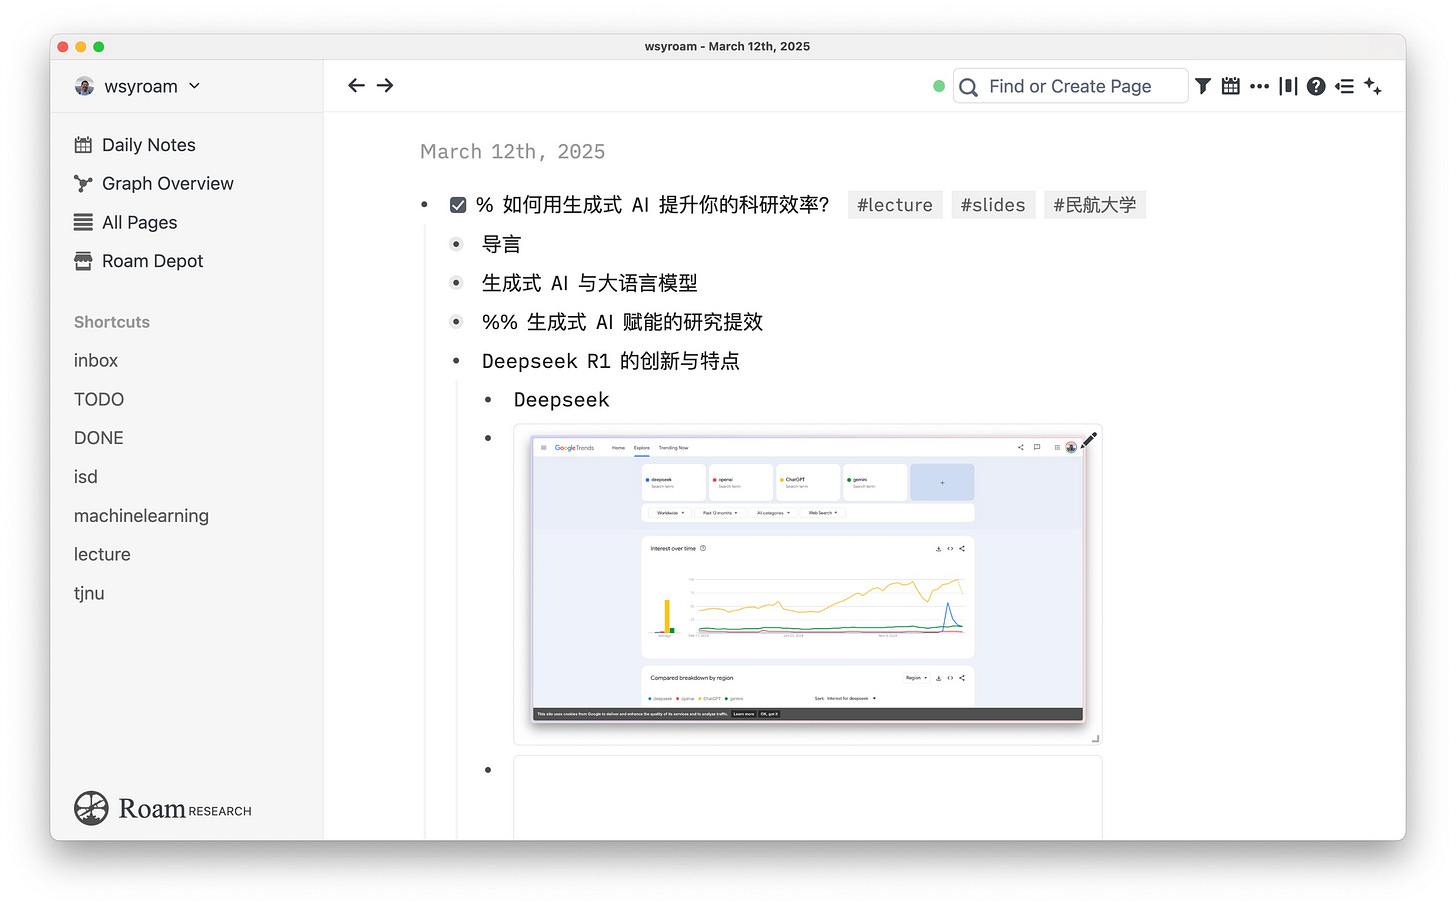Screen dimensions: 1456x907
Task: Expand the 生成式 AI 赋能的研究提效 bullet
Action: pos(456,322)
